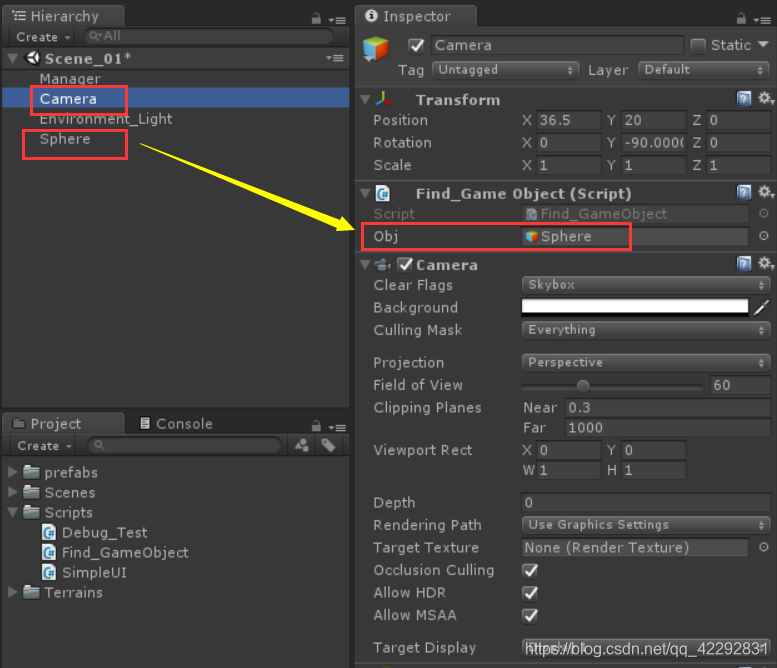
Task: Toggle the Camera component enabled checkbox
Action: (405, 265)
